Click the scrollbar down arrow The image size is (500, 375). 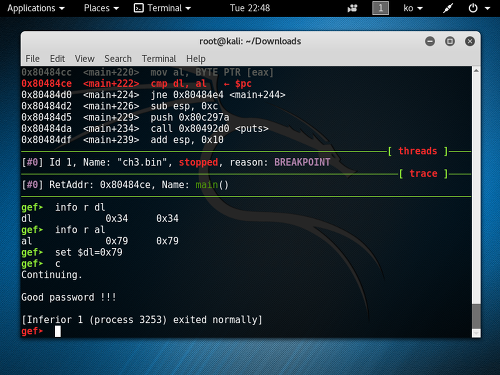[476, 333]
